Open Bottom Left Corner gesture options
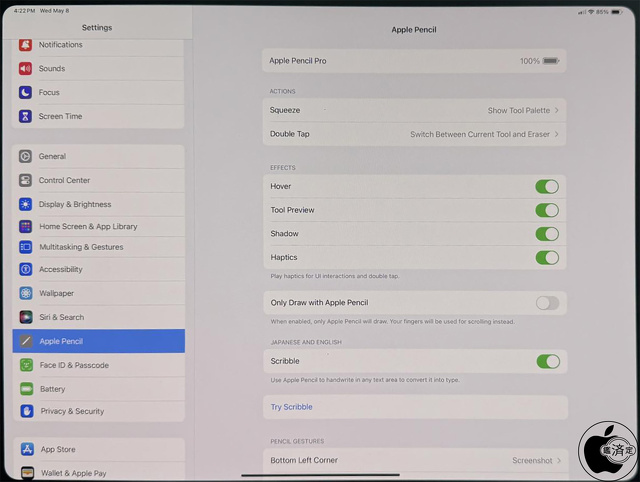Screen dimensions: 640x482 [414, 461]
